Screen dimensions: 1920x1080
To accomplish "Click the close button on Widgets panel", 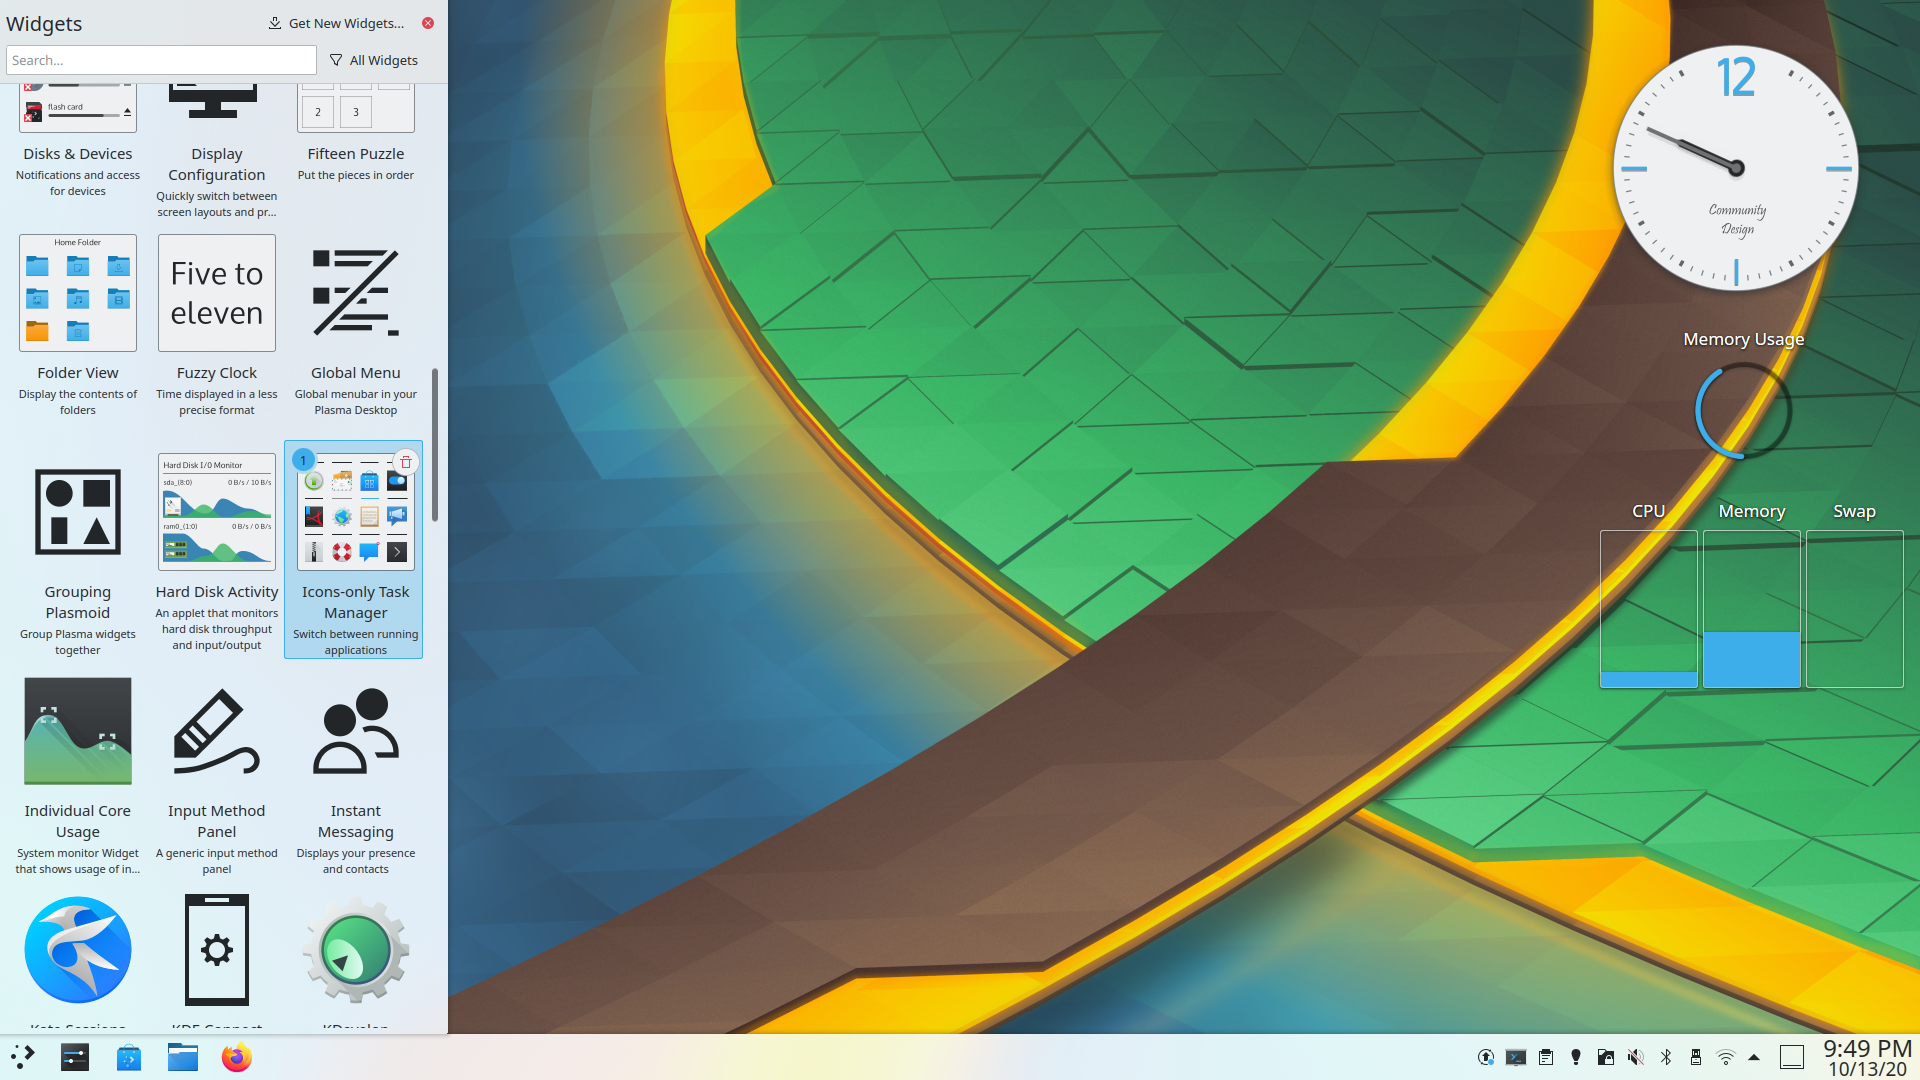I will point(429,22).
